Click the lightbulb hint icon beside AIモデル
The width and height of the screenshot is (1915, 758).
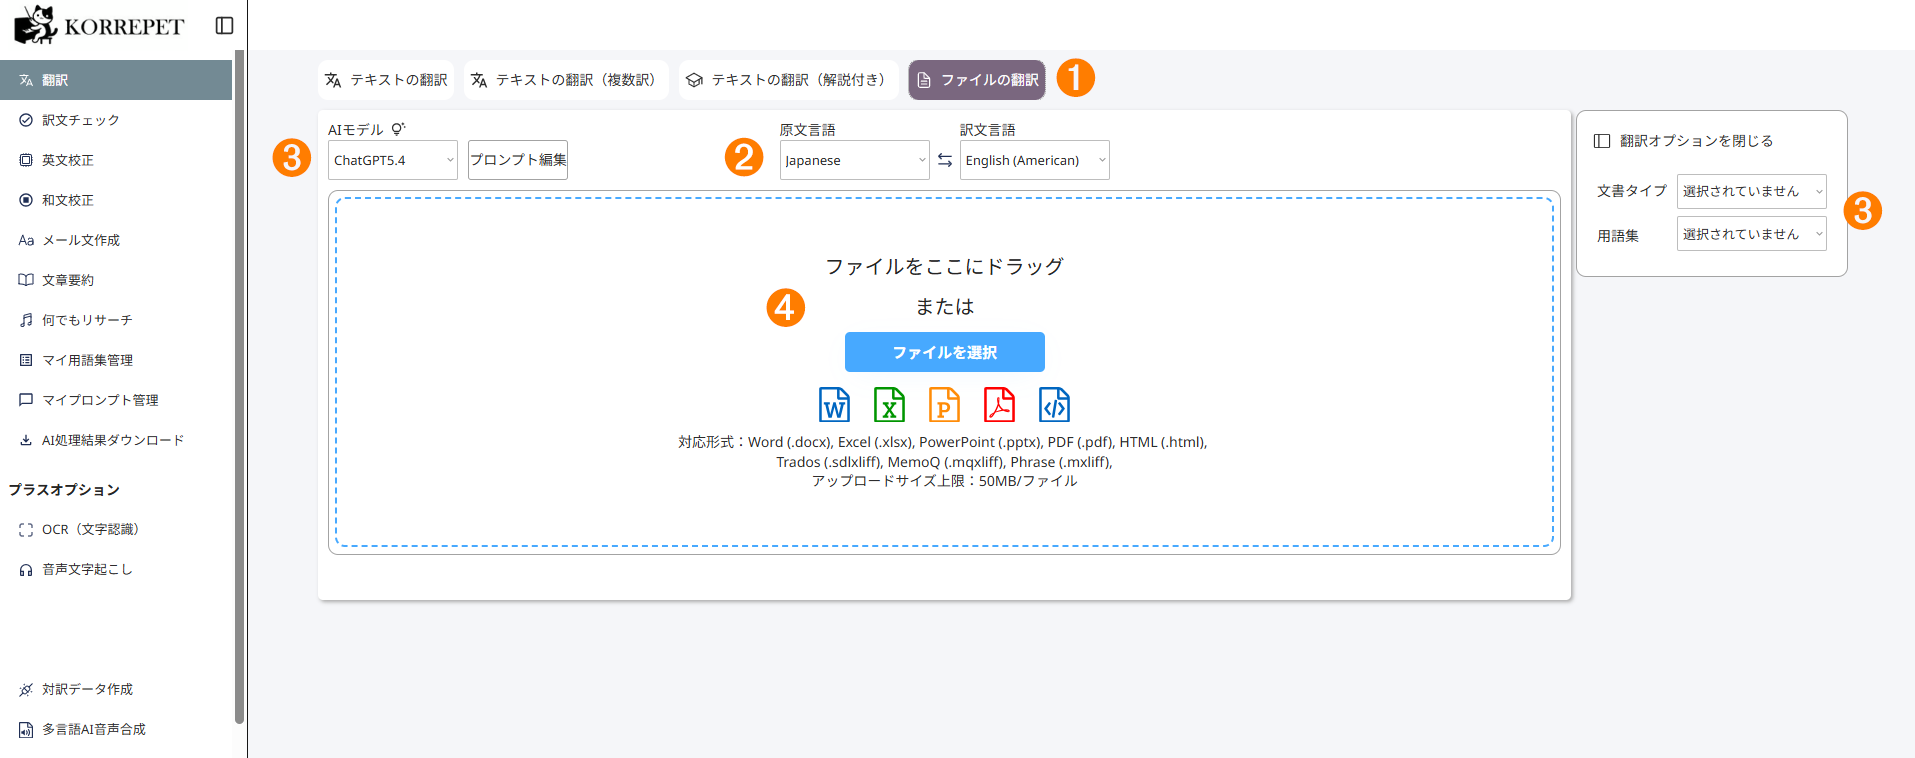point(398,129)
